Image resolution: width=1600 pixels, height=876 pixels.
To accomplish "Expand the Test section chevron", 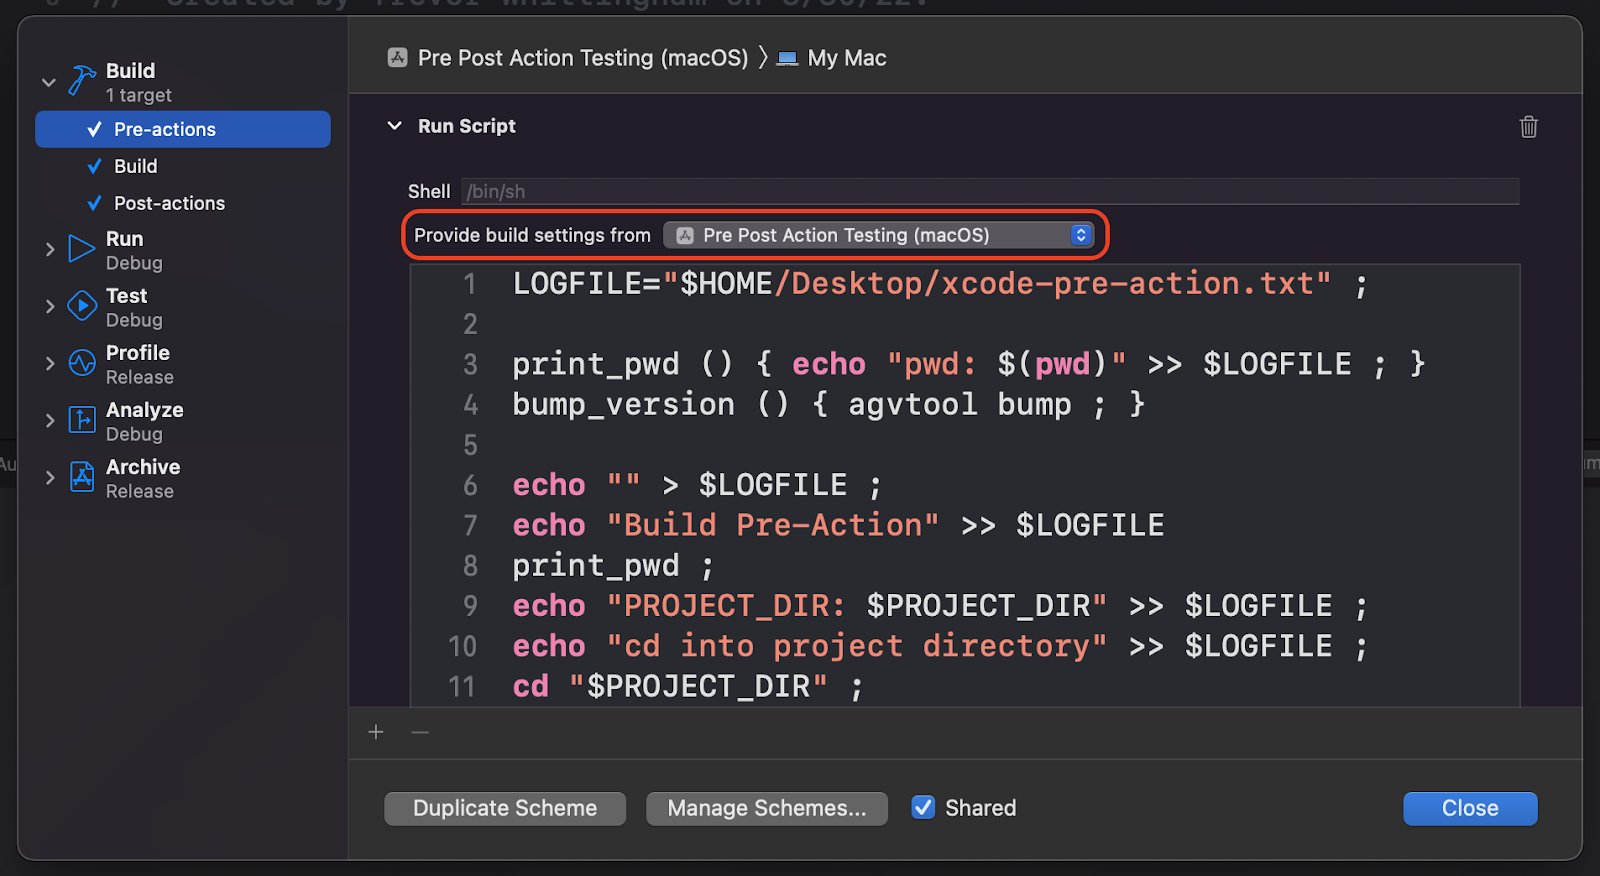I will tap(49, 306).
